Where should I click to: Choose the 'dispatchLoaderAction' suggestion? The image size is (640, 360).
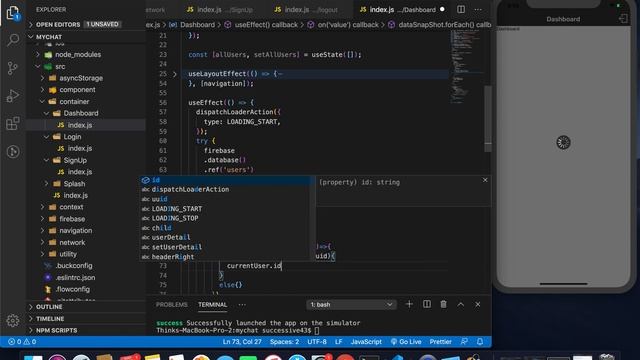(x=226, y=189)
